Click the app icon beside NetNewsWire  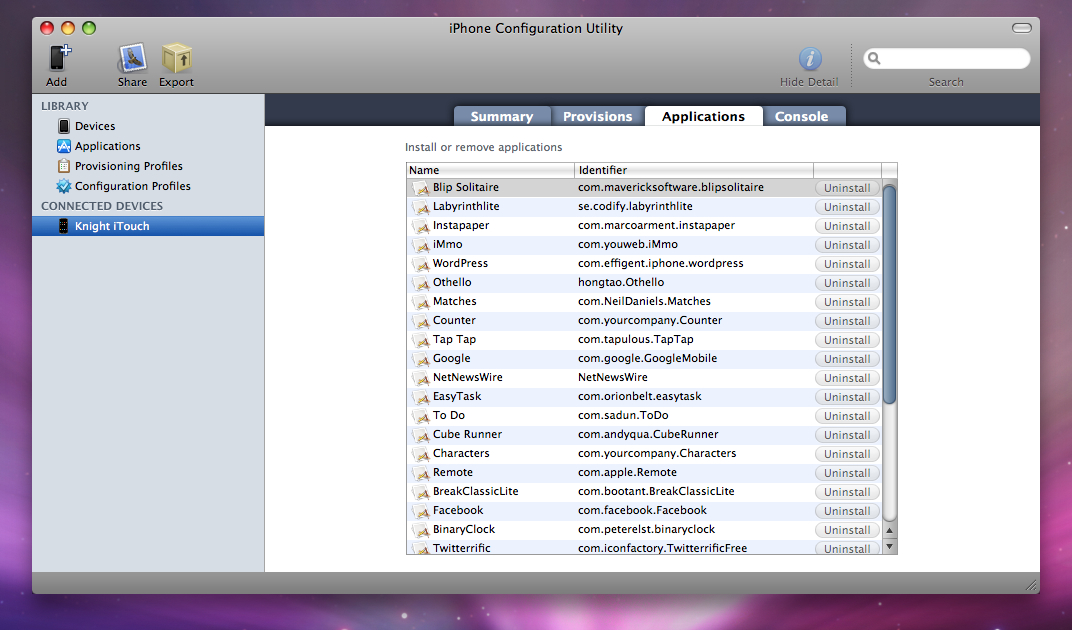click(420, 378)
